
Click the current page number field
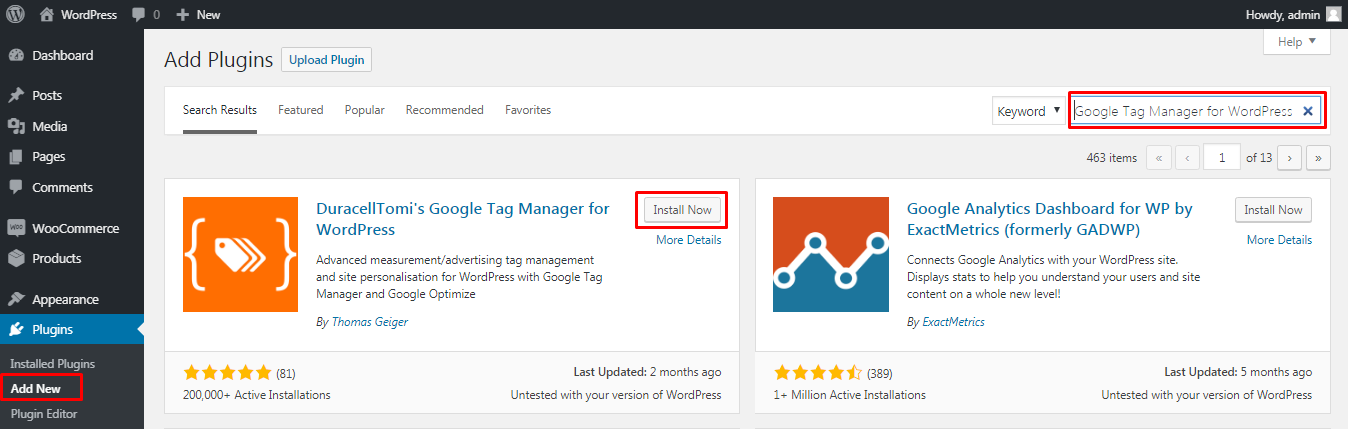[x=1222, y=157]
